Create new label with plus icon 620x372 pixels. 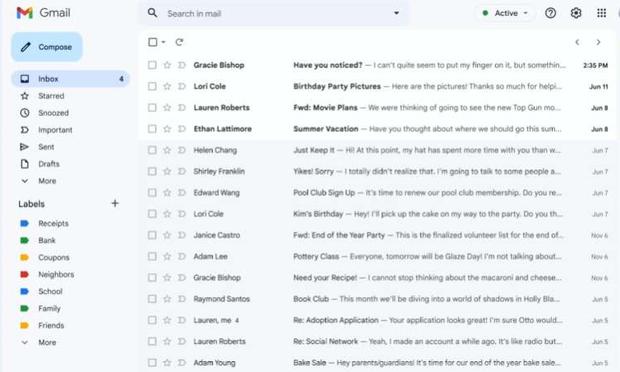pyautogui.click(x=115, y=203)
